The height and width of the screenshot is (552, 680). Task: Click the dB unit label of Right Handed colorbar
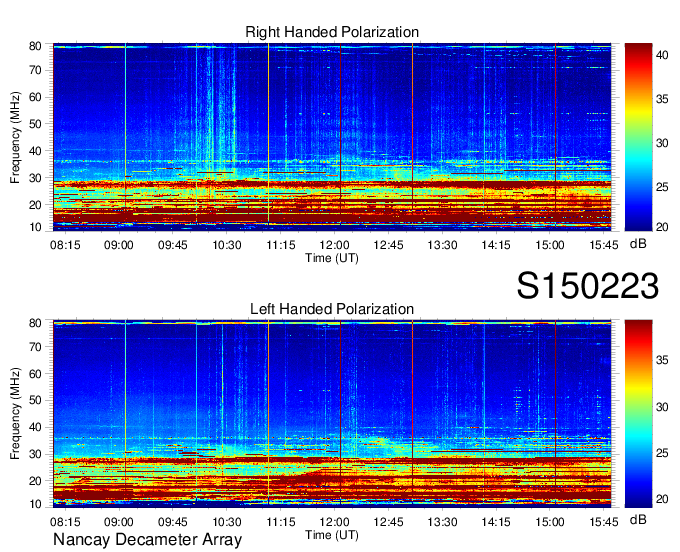click(x=638, y=244)
